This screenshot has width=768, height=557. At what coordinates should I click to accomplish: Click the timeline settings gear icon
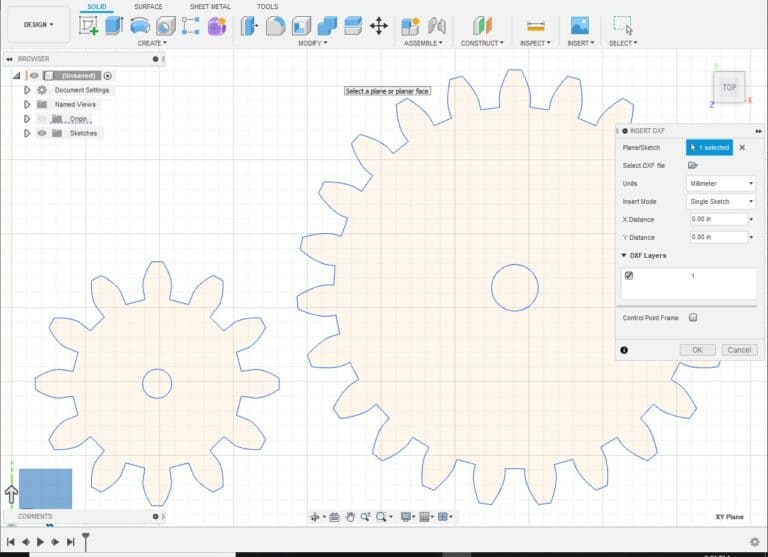coord(754,542)
